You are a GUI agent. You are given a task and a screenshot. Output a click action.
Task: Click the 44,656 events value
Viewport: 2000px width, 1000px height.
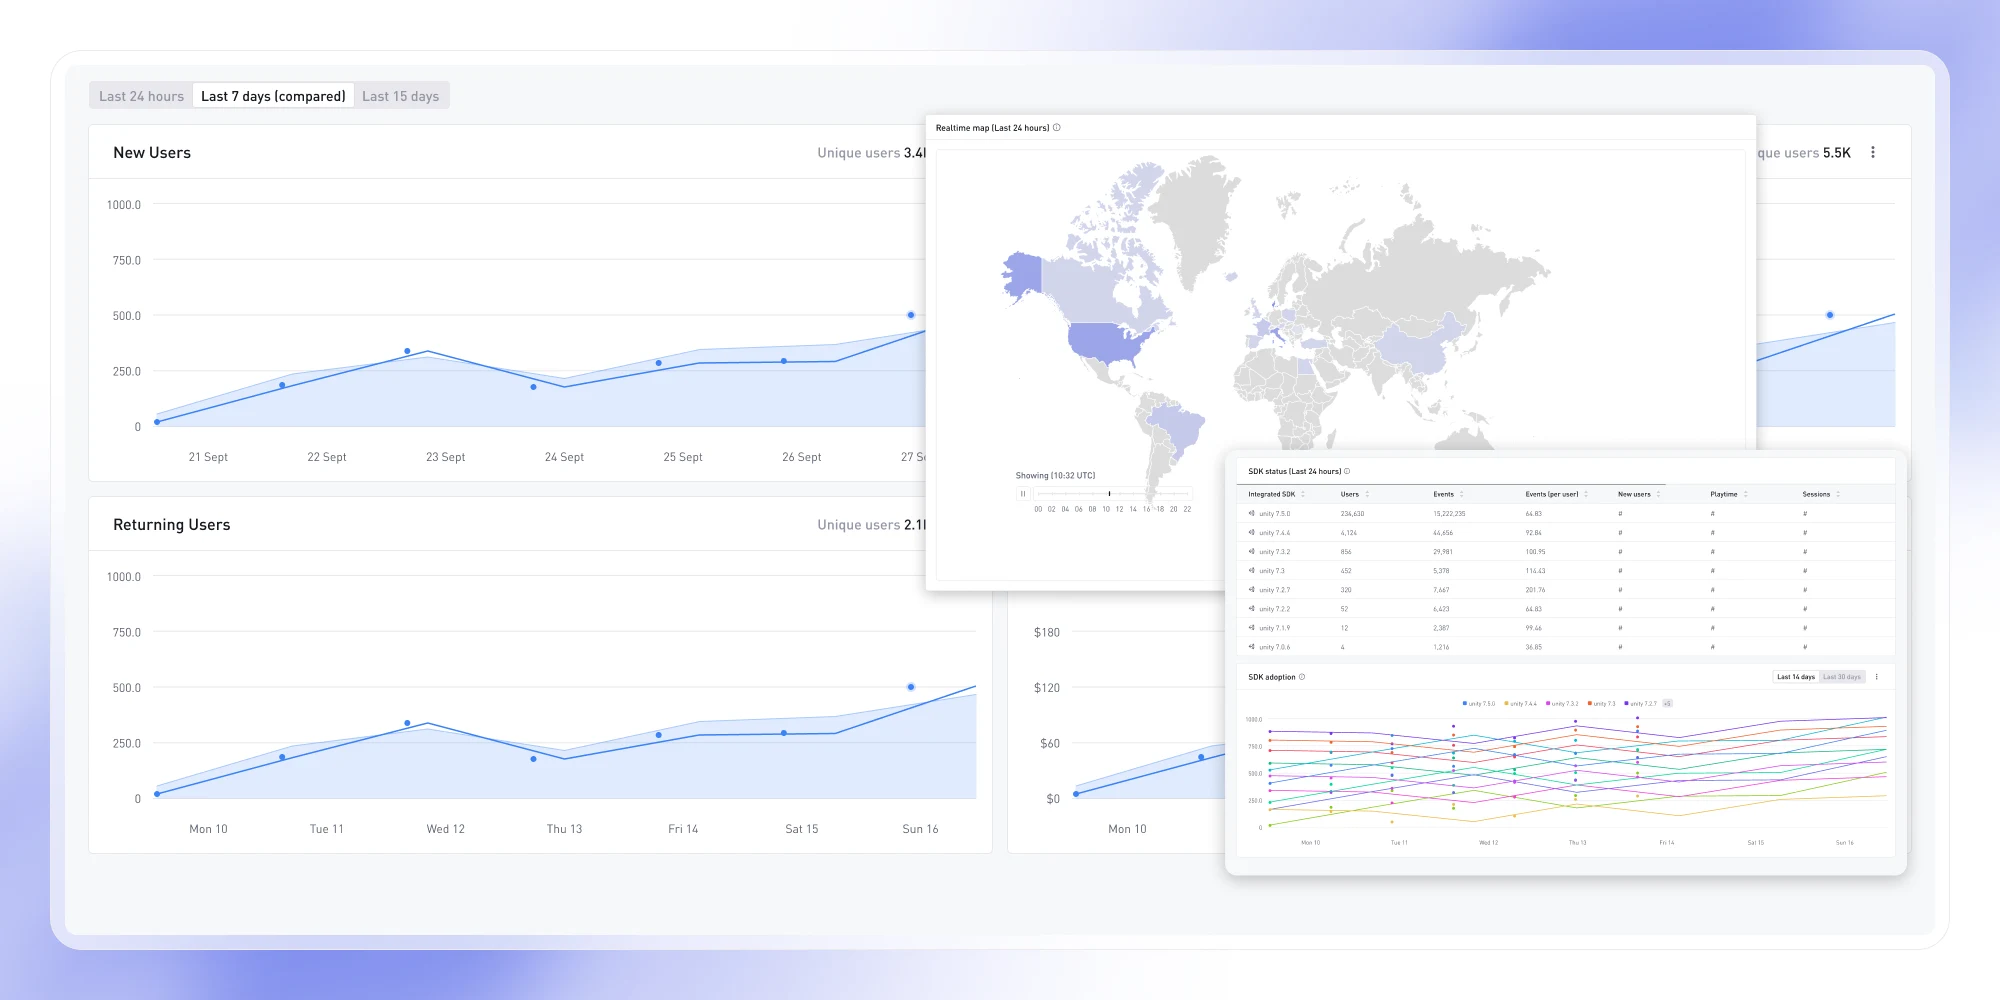coord(1443,533)
